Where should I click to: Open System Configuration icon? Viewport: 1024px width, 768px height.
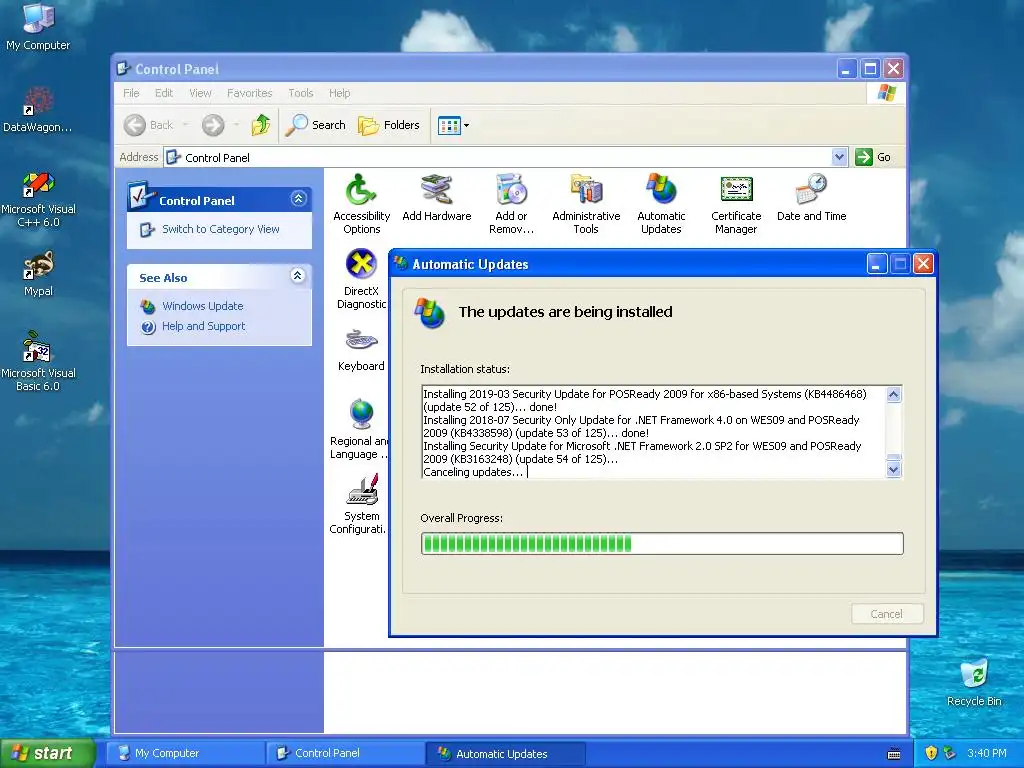358,504
